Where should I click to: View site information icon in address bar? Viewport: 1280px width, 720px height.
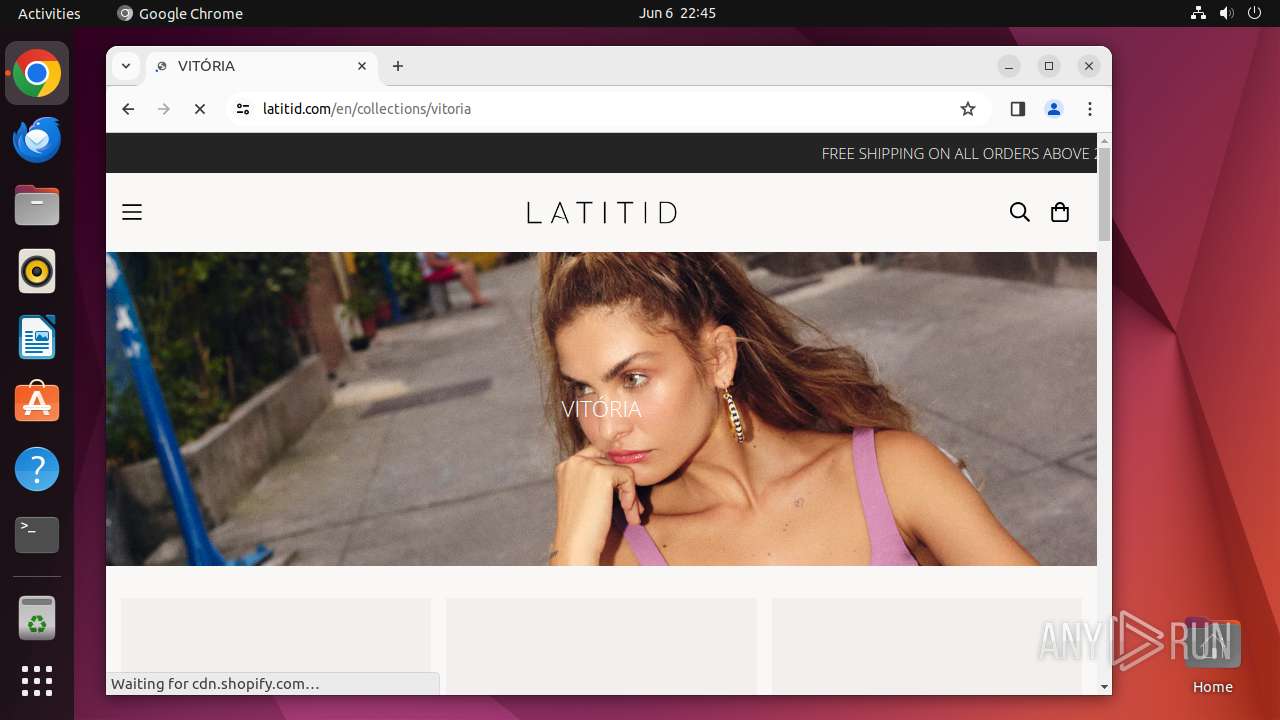coord(243,109)
